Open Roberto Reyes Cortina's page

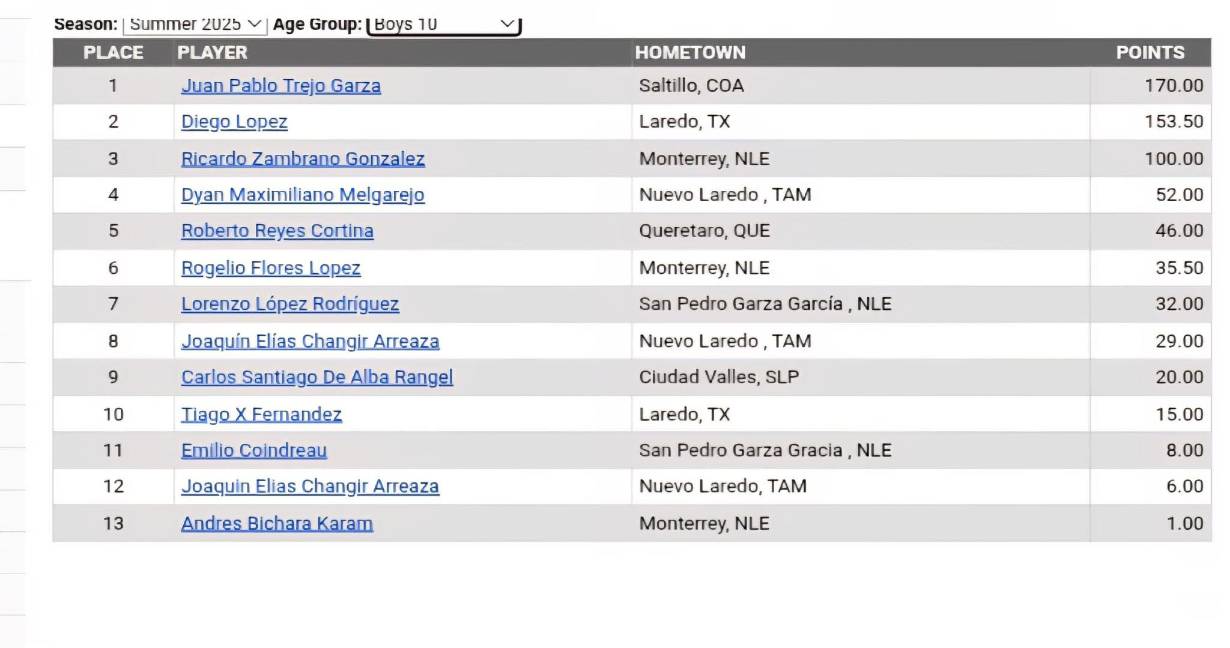coord(277,230)
